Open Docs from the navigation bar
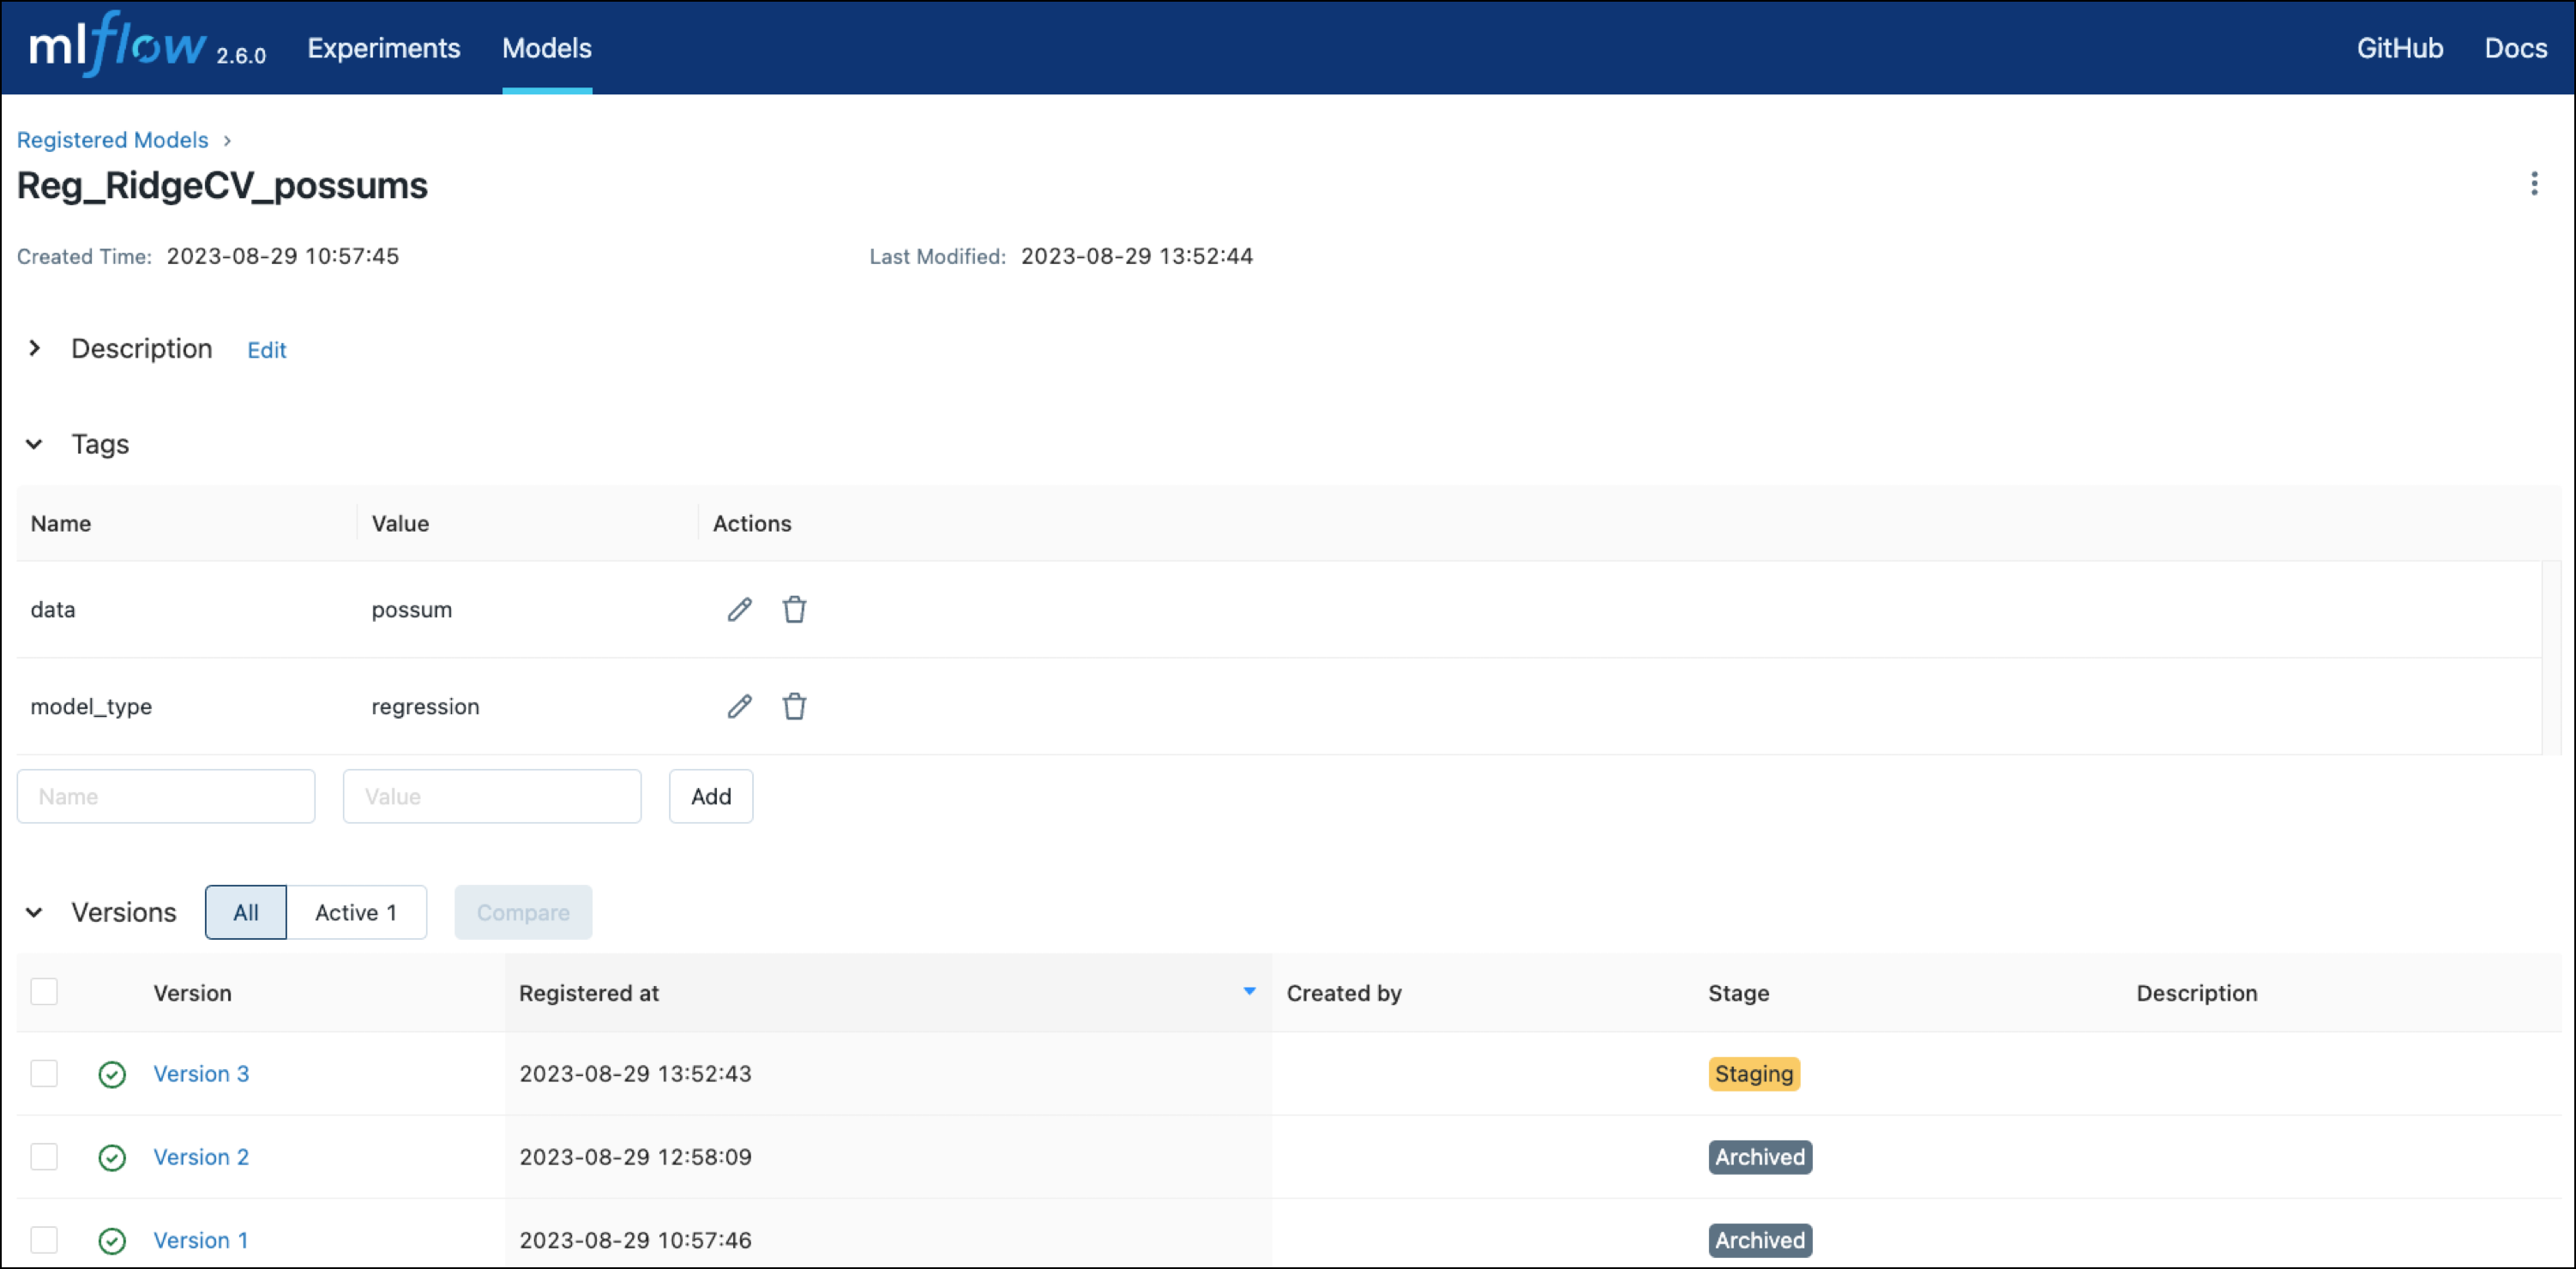The height and width of the screenshot is (1269, 2576). point(2516,47)
